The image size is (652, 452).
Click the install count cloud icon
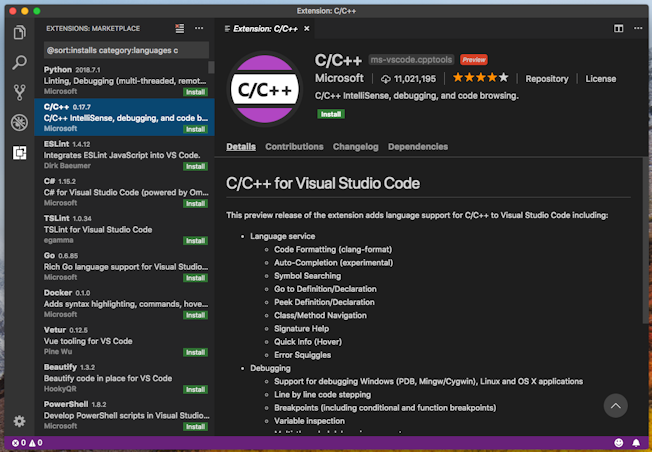coord(386,79)
